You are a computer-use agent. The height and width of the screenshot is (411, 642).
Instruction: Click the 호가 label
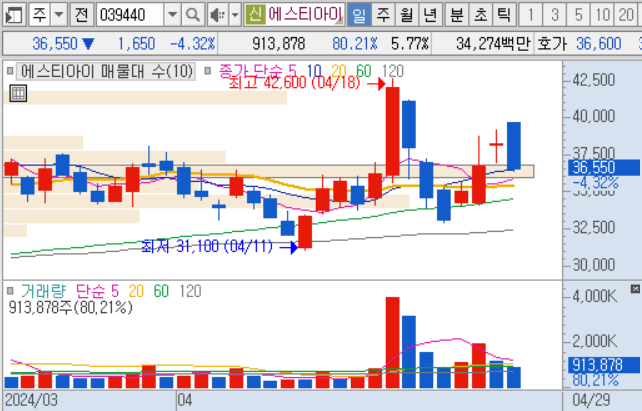point(552,43)
